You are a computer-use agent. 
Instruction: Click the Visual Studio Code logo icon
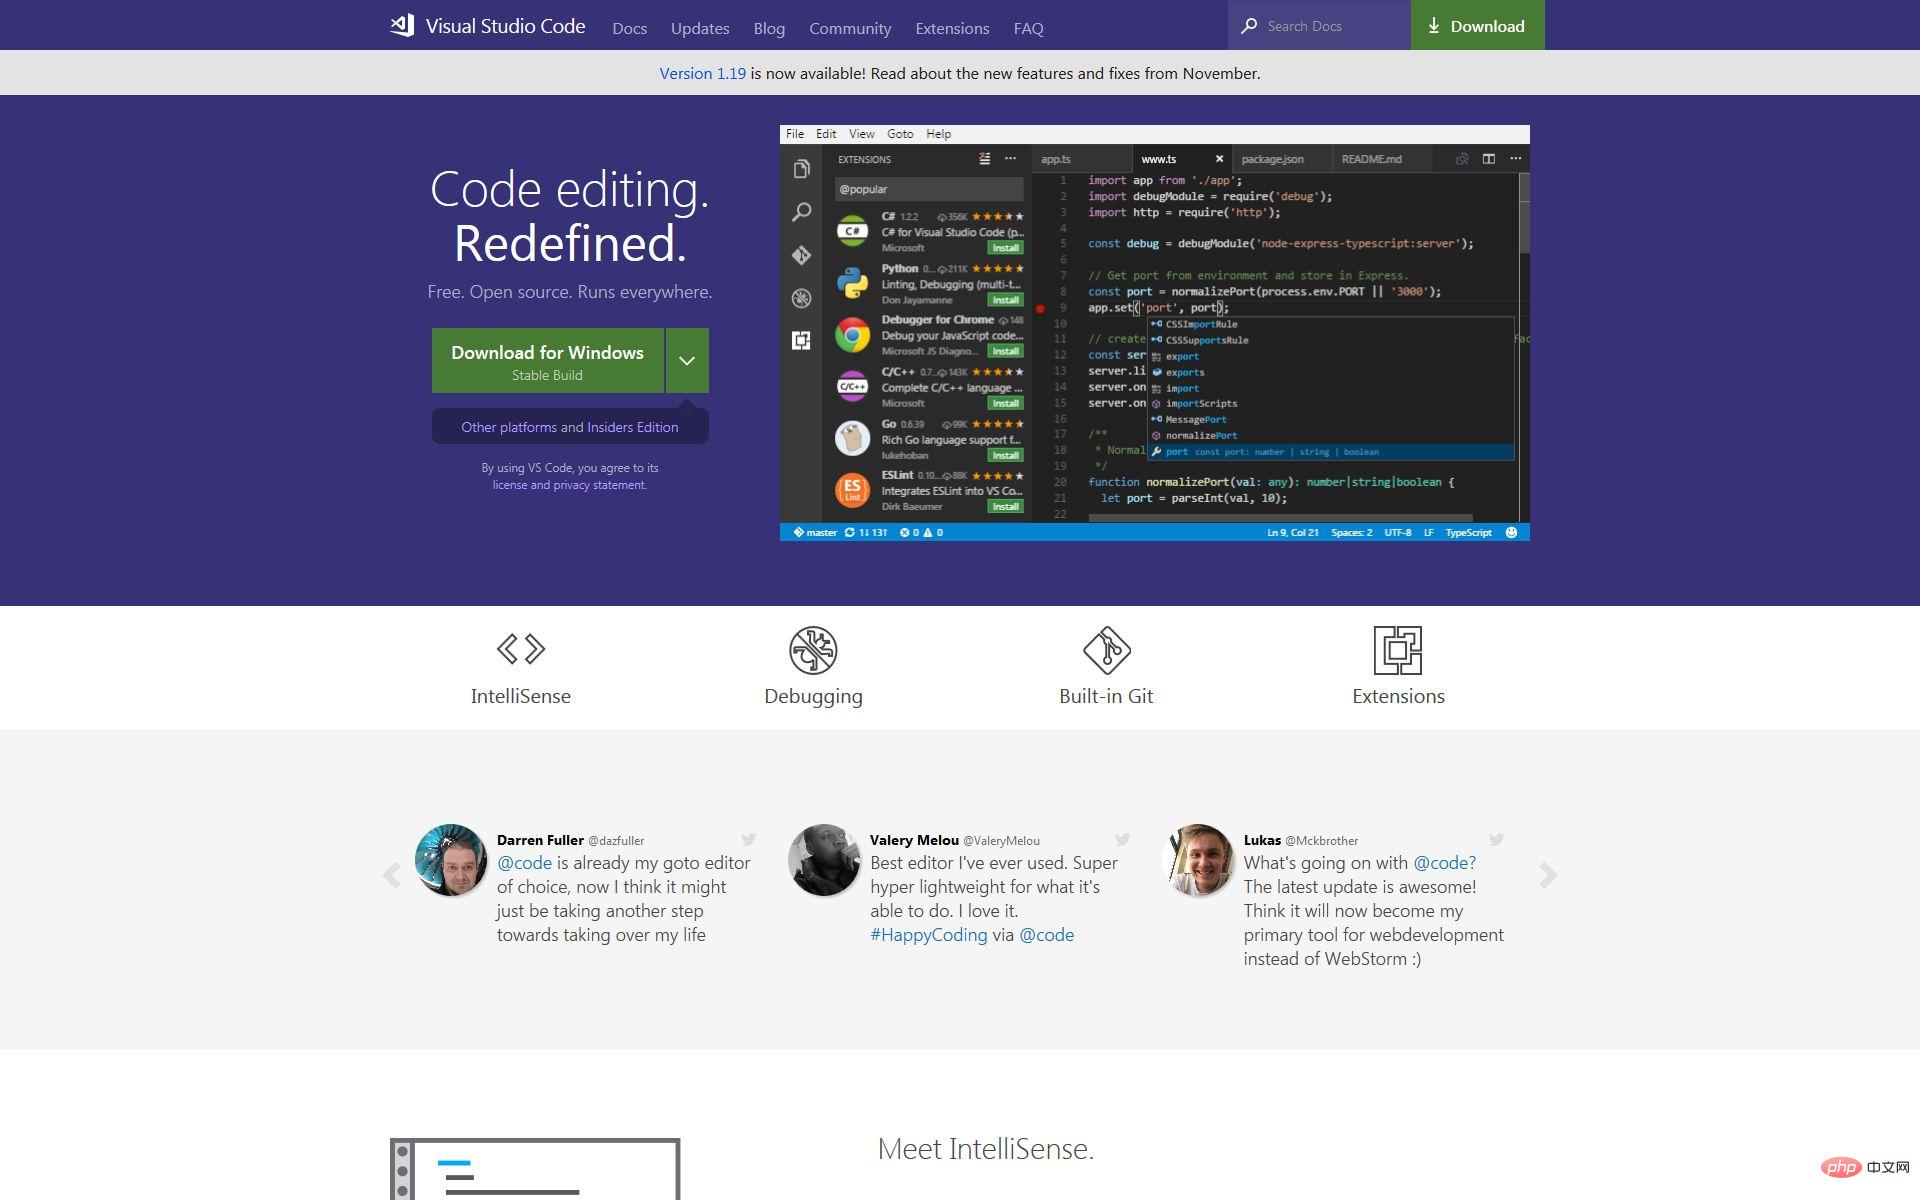402,26
